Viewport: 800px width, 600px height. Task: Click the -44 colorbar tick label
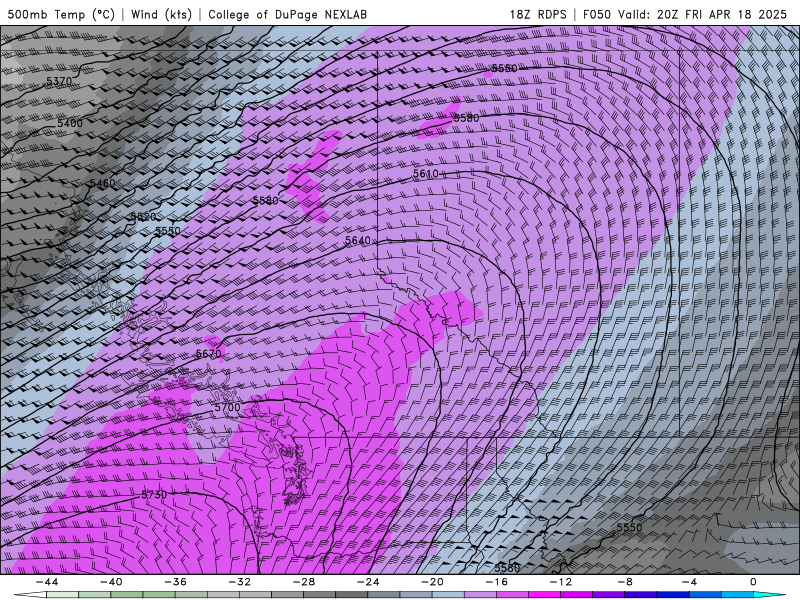tap(47, 582)
